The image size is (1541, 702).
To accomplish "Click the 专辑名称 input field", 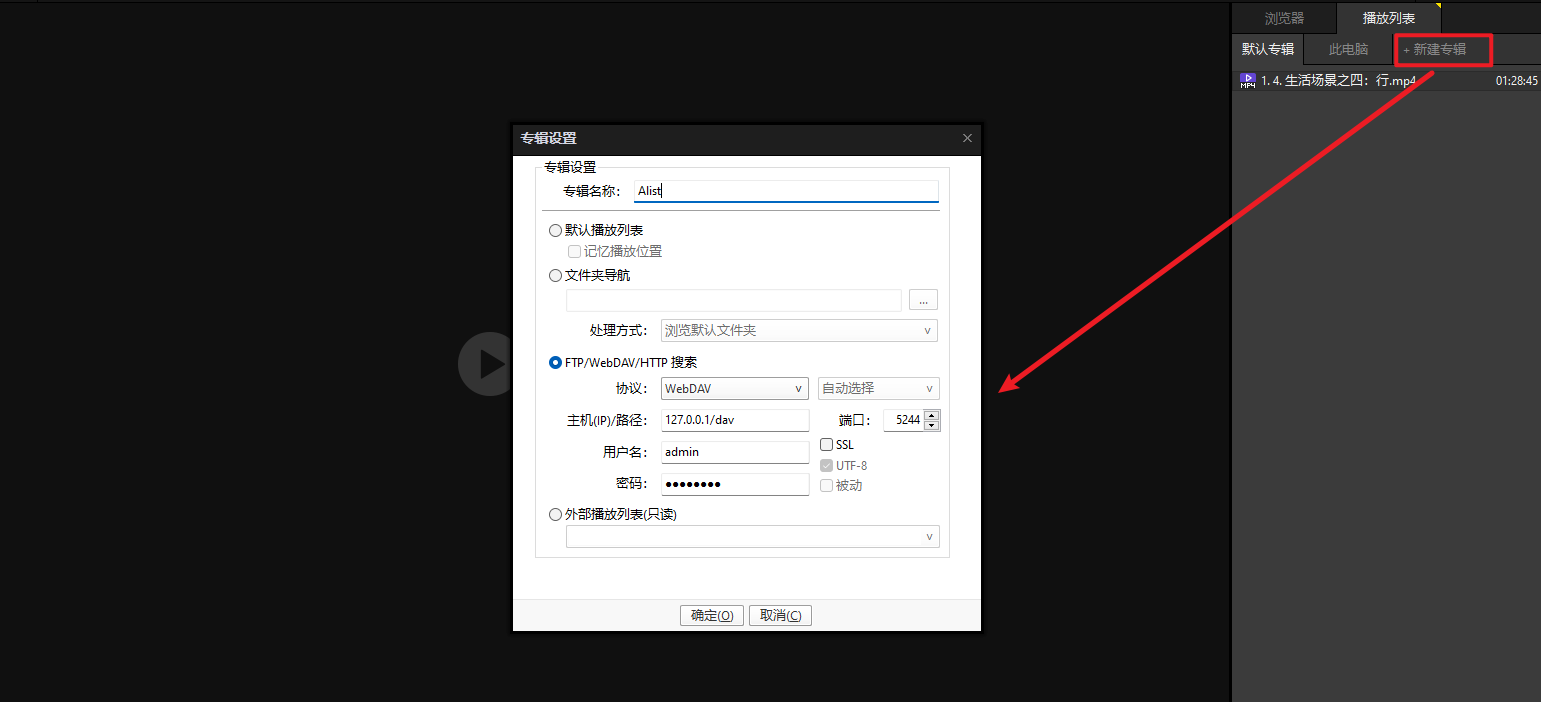I will [786, 191].
